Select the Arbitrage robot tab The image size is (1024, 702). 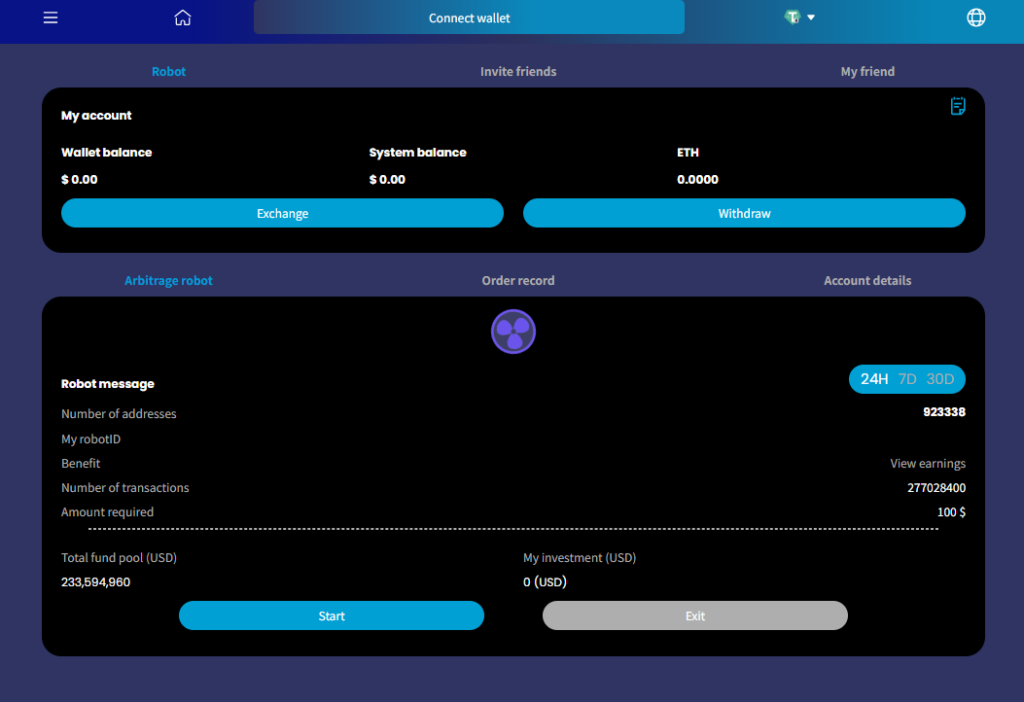coord(169,281)
